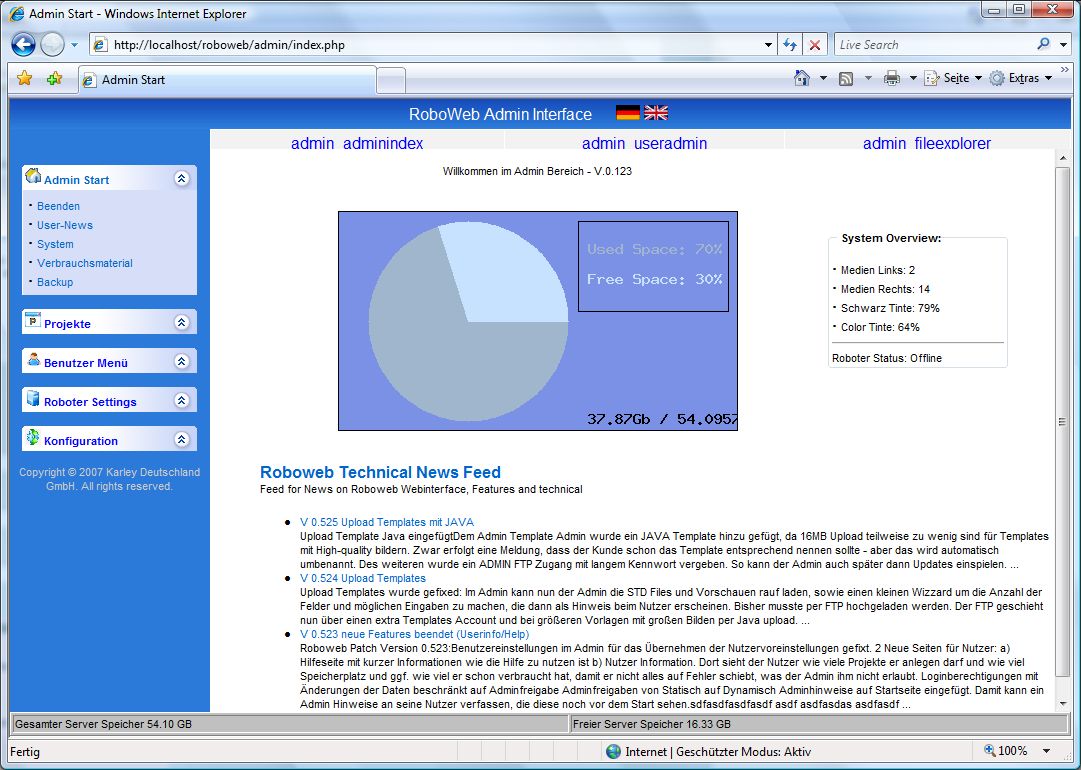Image resolution: width=1081 pixels, height=770 pixels.
Task: Expand the Roboter Settings panel chevron
Action: (181, 401)
